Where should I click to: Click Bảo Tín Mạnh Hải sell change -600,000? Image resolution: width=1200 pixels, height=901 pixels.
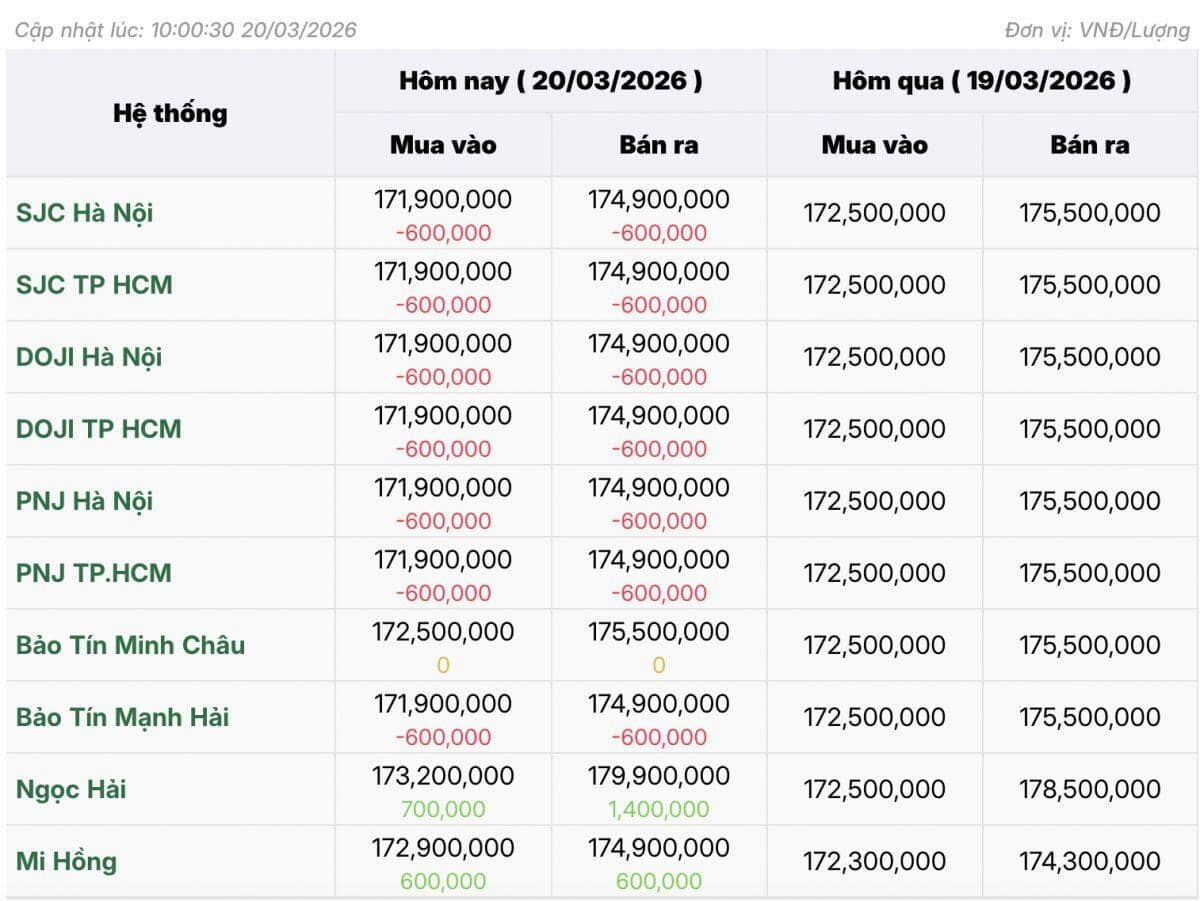point(659,737)
